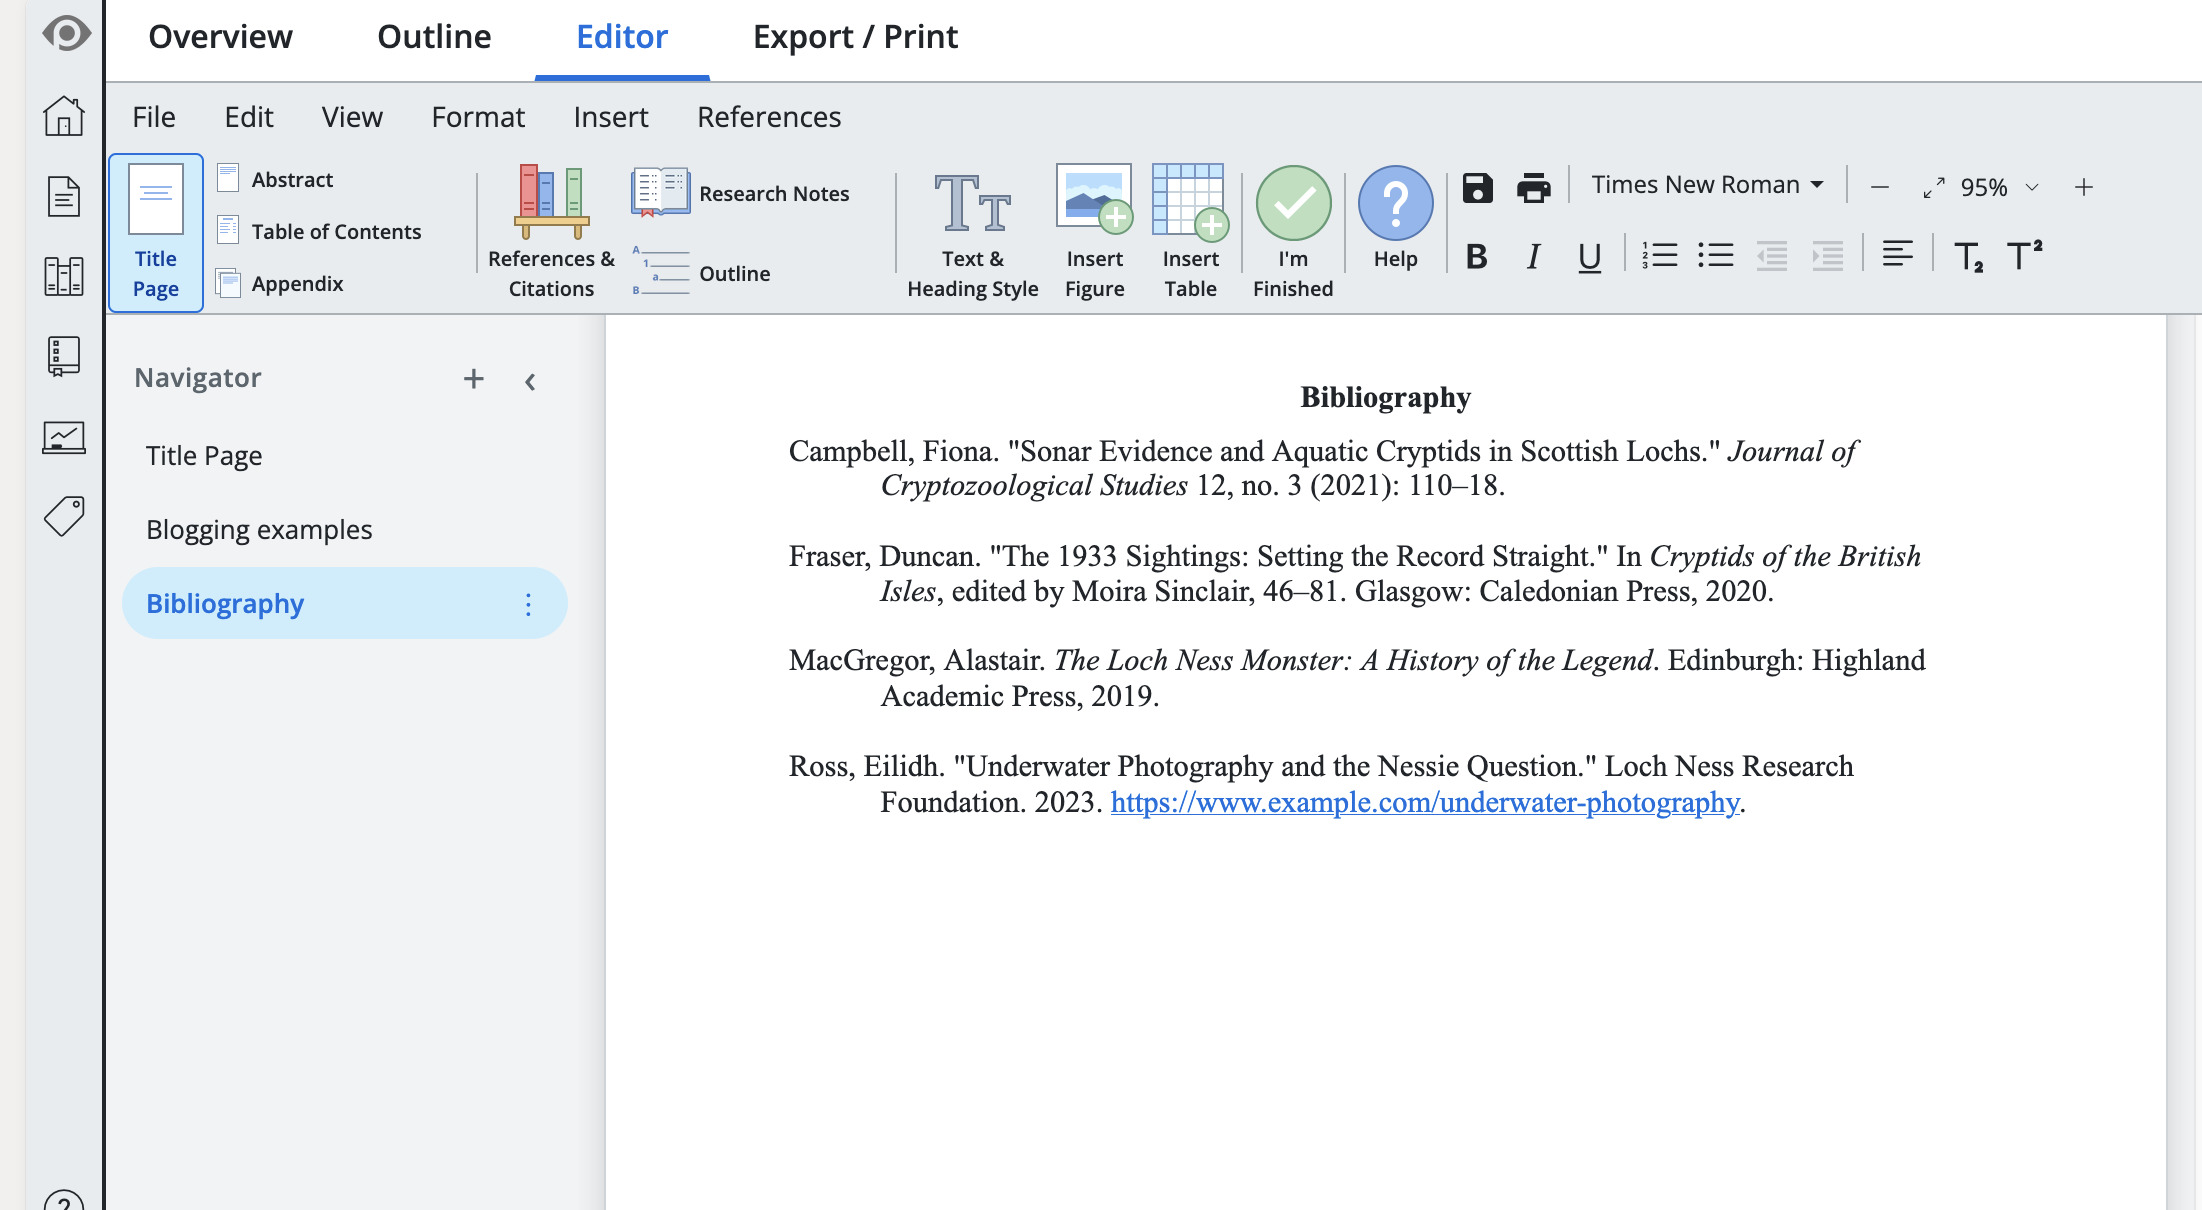
Task: Zoom in with the plus button
Action: pos(2083,187)
